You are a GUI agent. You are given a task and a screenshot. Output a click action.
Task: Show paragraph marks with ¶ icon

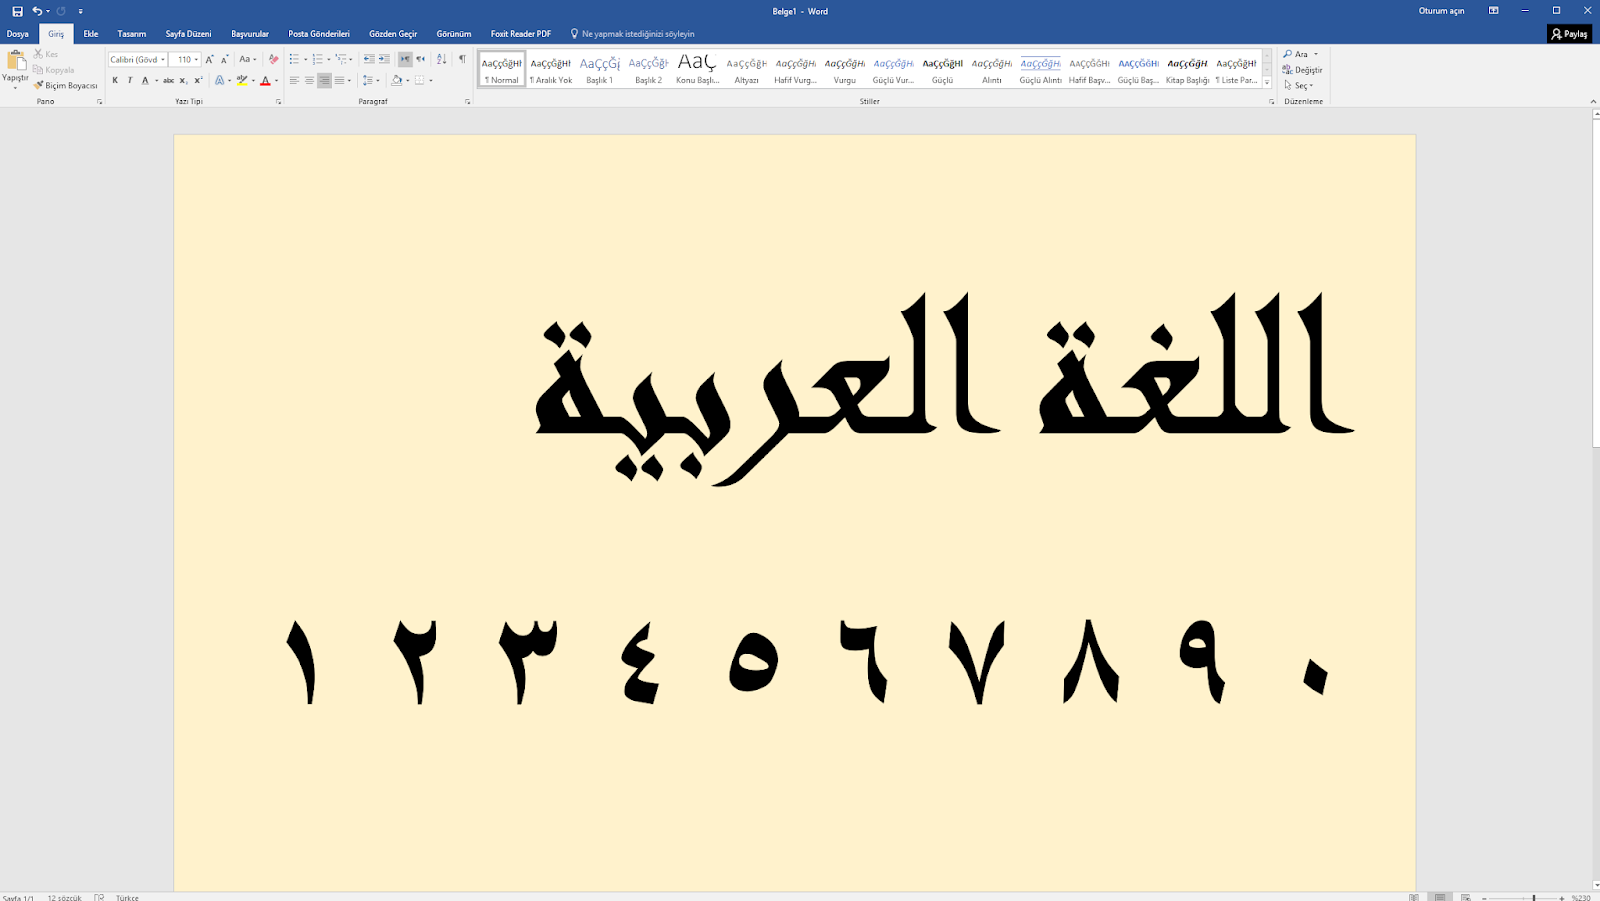[x=462, y=59]
